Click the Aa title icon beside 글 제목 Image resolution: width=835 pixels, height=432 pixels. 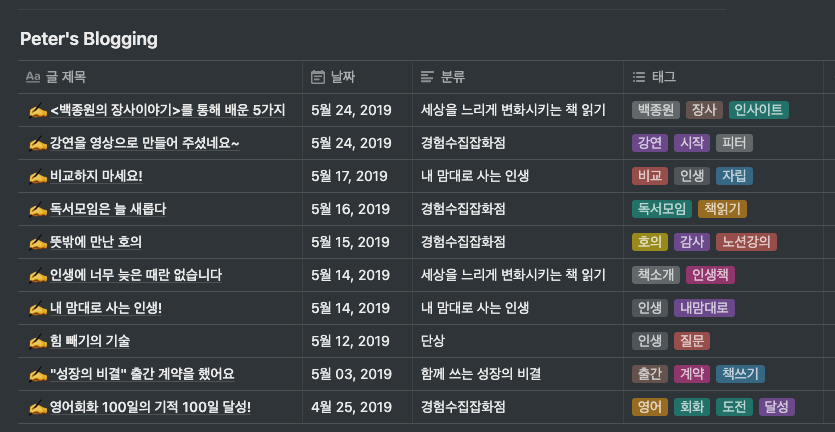coord(33,77)
